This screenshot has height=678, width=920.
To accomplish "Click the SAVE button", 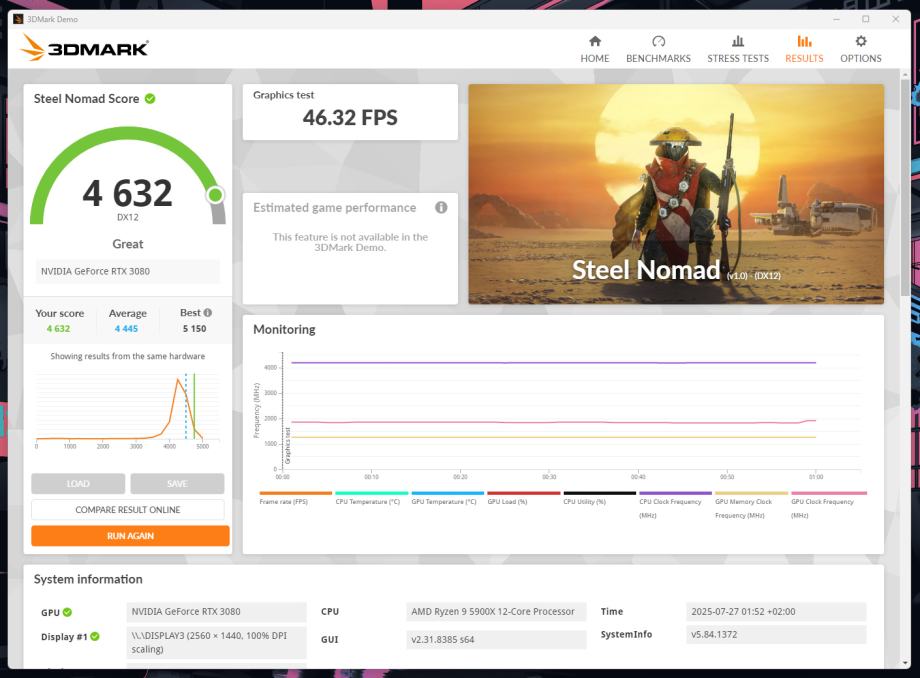I will (x=177, y=484).
